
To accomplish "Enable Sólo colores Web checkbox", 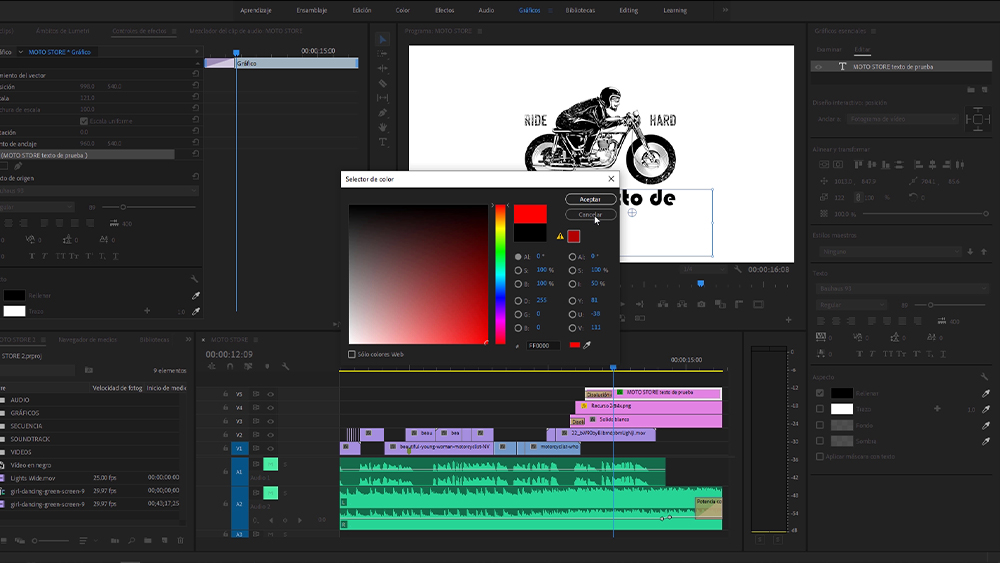I will (x=351, y=355).
